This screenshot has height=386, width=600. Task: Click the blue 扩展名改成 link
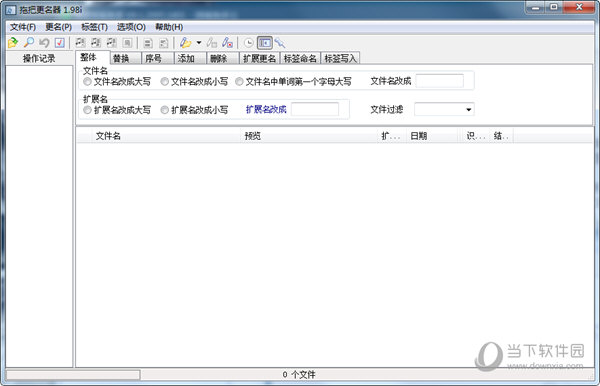tap(266, 109)
